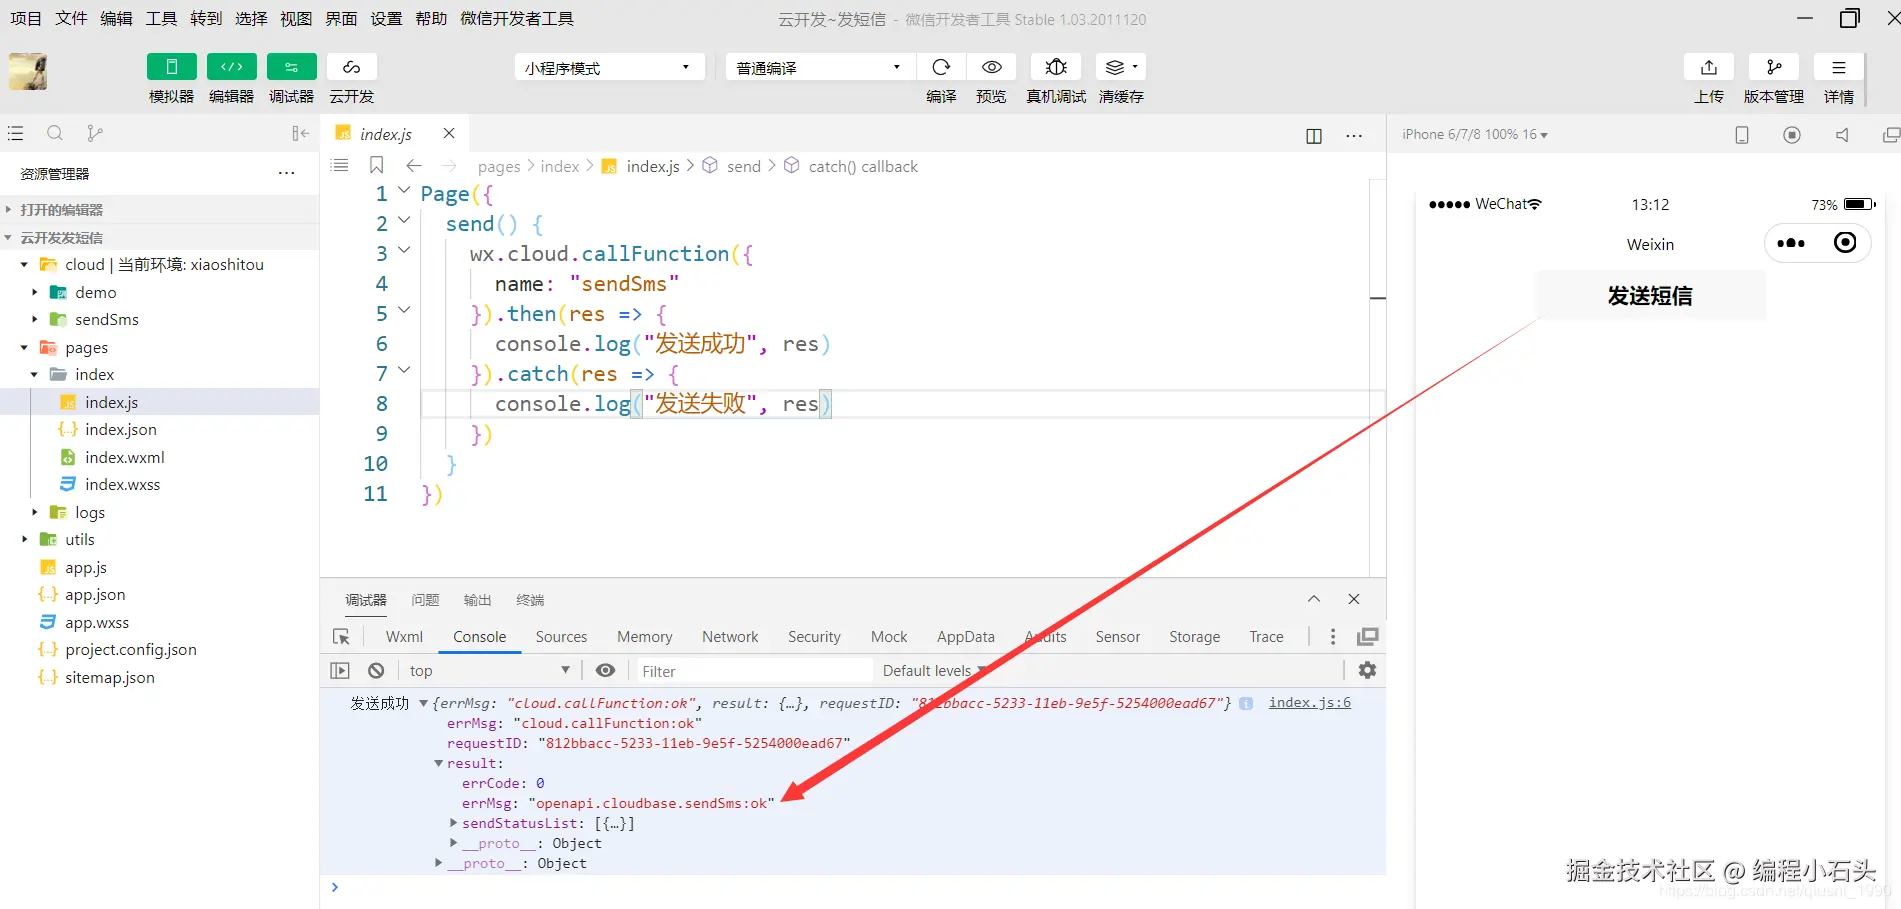The width and height of the screenshot is (1901, 909).
Task: Collapse the 云开发发短信 project section
Action: point(160,237)
